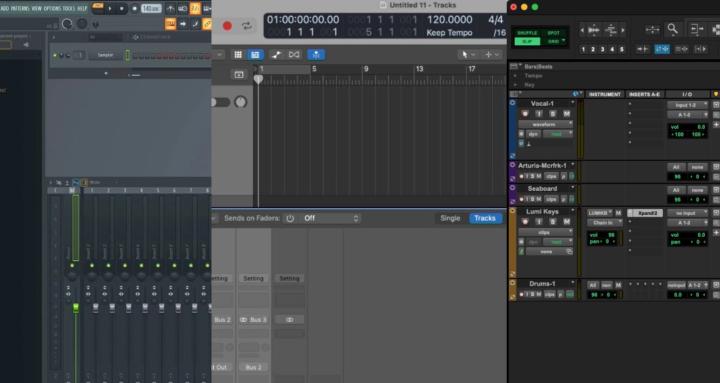Select Shuffle edit mode in Pro Tools
This screenshot has width=720, height=383.
point(527,33)
